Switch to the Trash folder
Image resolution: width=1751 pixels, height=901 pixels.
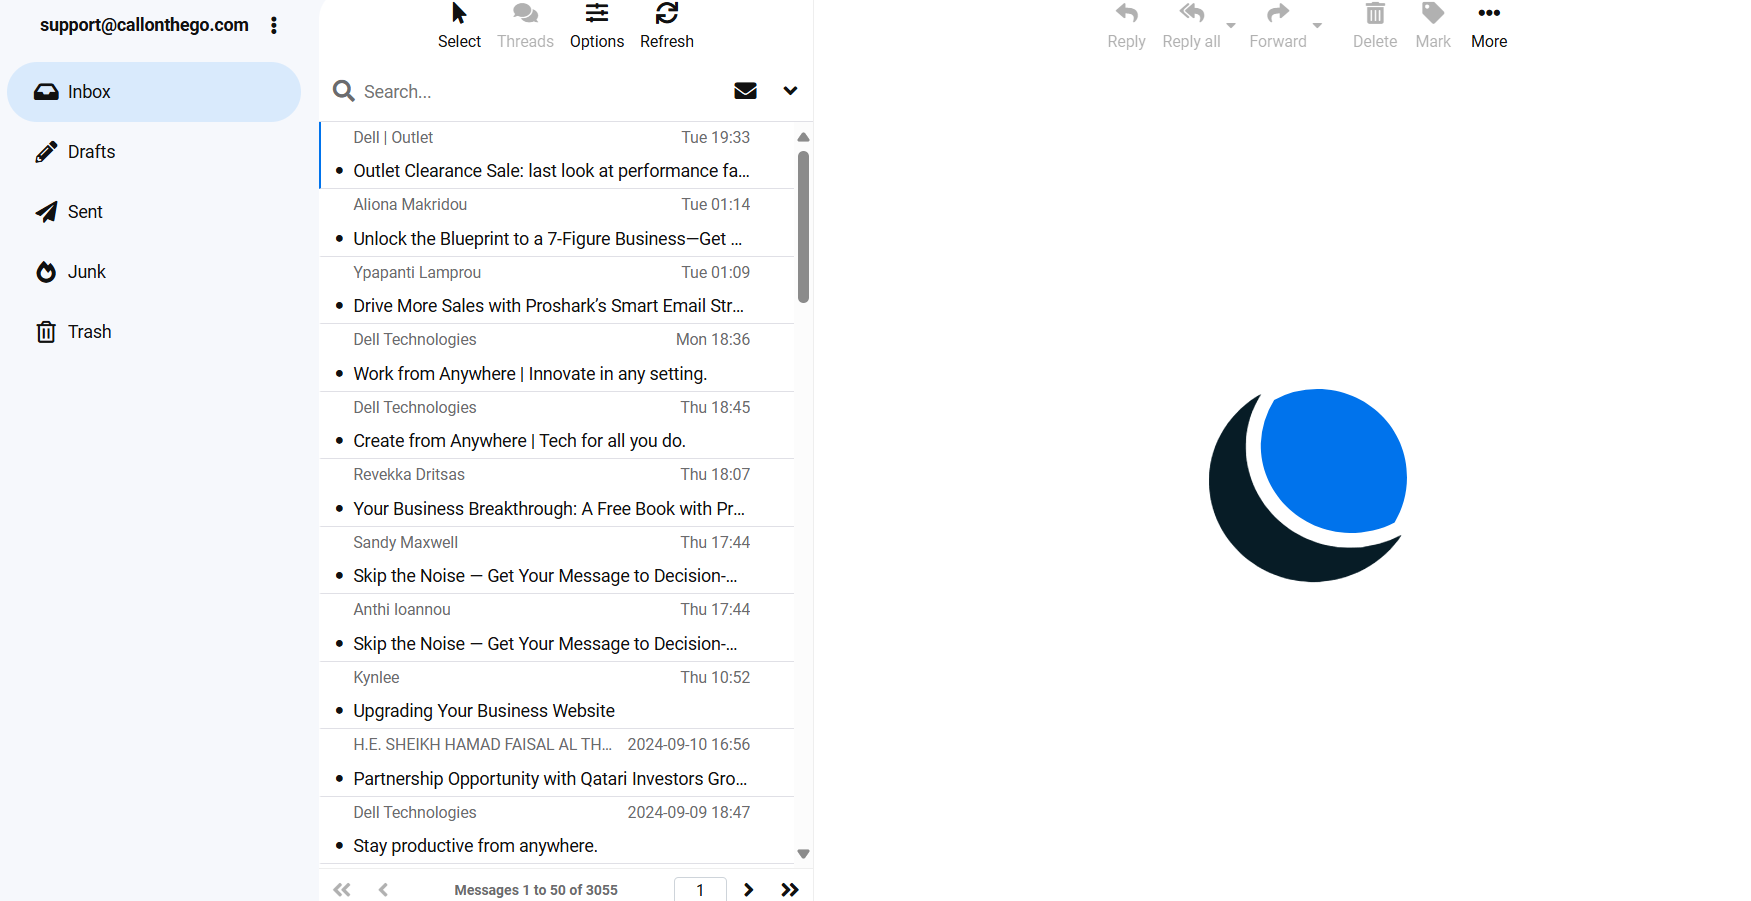coord(89,332)
